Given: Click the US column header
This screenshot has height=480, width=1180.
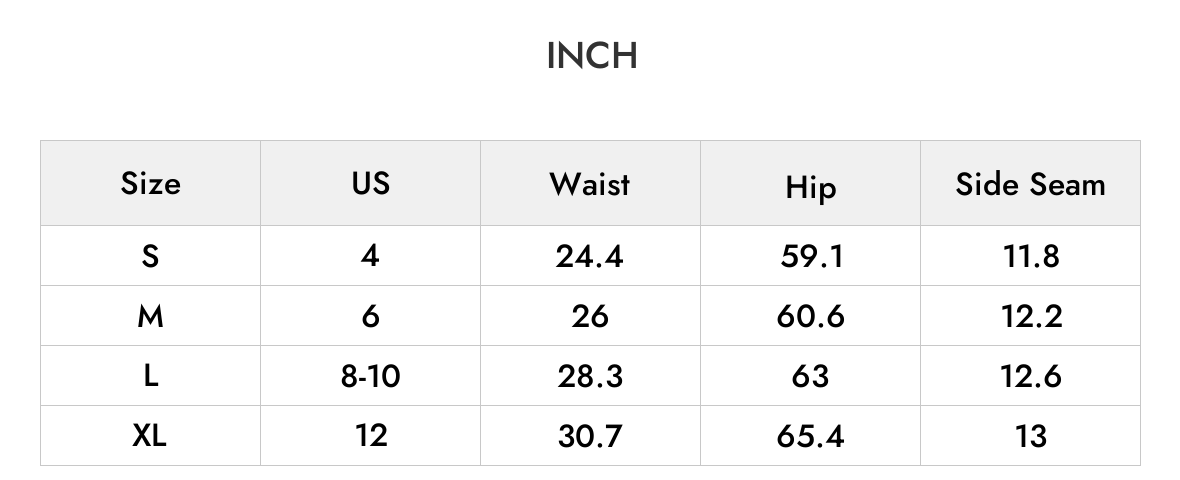Looking at the screenshot, I should [370, 184].
